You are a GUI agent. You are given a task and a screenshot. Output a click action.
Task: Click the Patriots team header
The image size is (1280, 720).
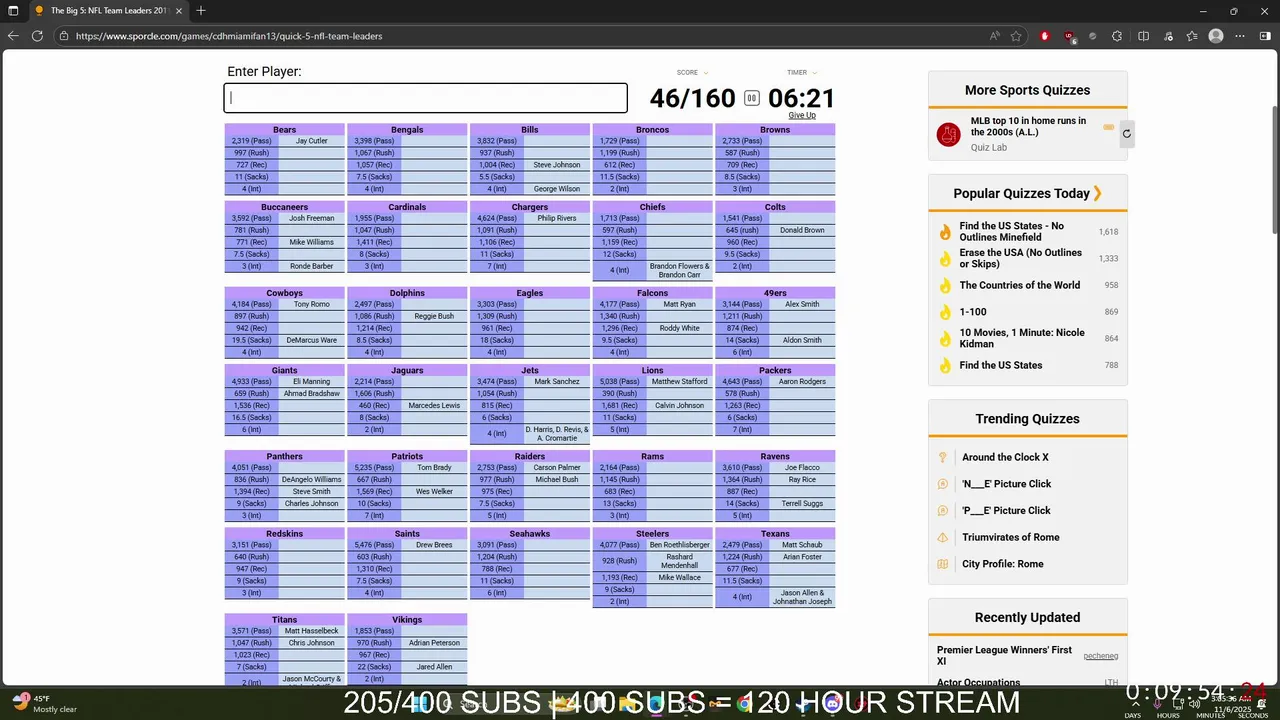click(x=407, y=456)
